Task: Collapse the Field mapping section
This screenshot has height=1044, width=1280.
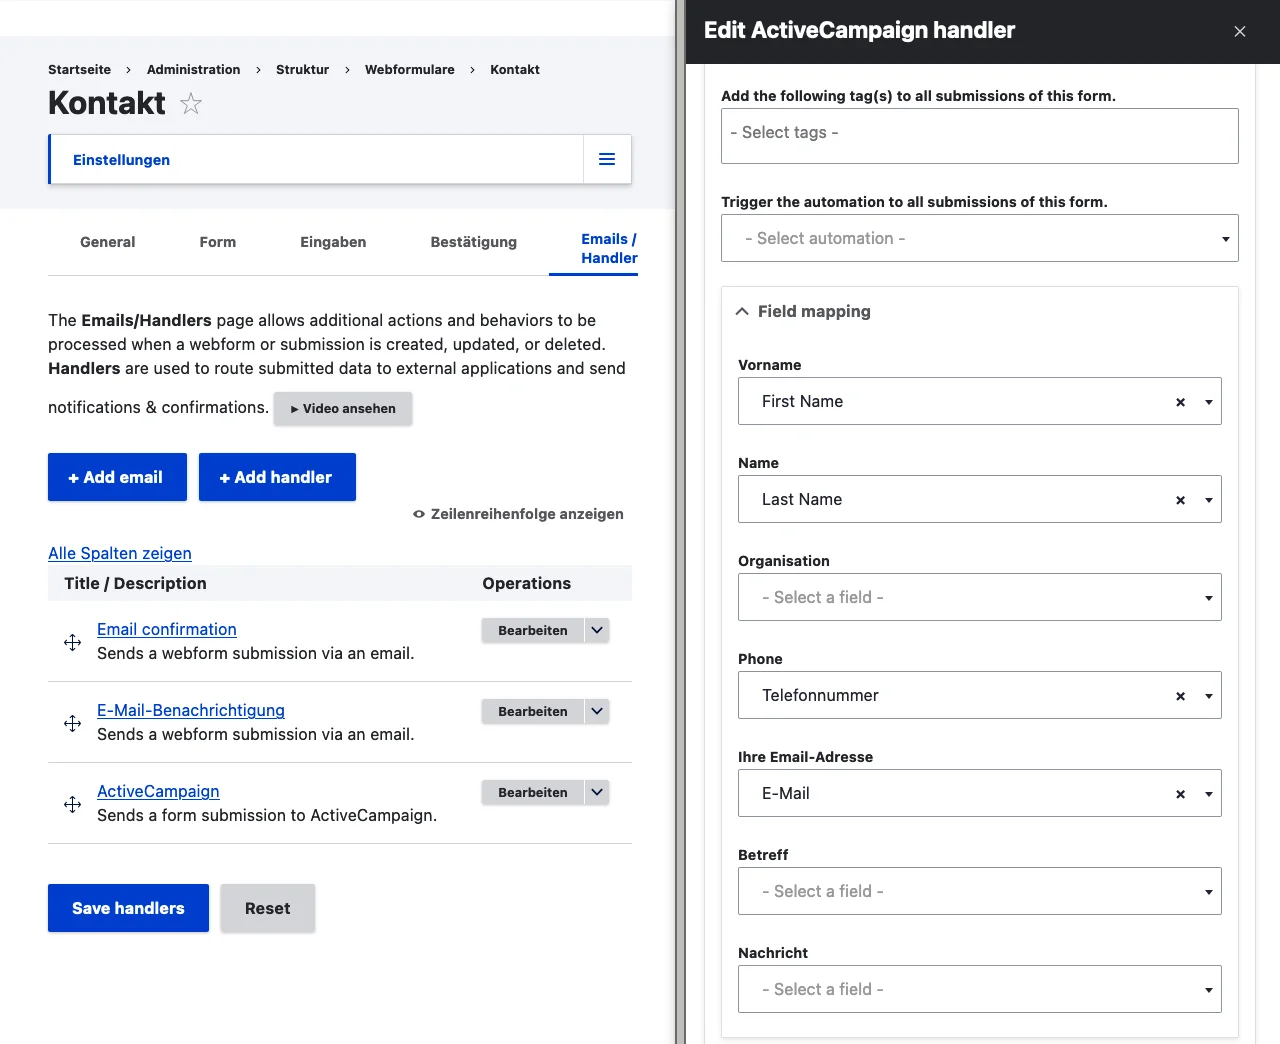Action: pyautogui.click(x=804, y=311)
